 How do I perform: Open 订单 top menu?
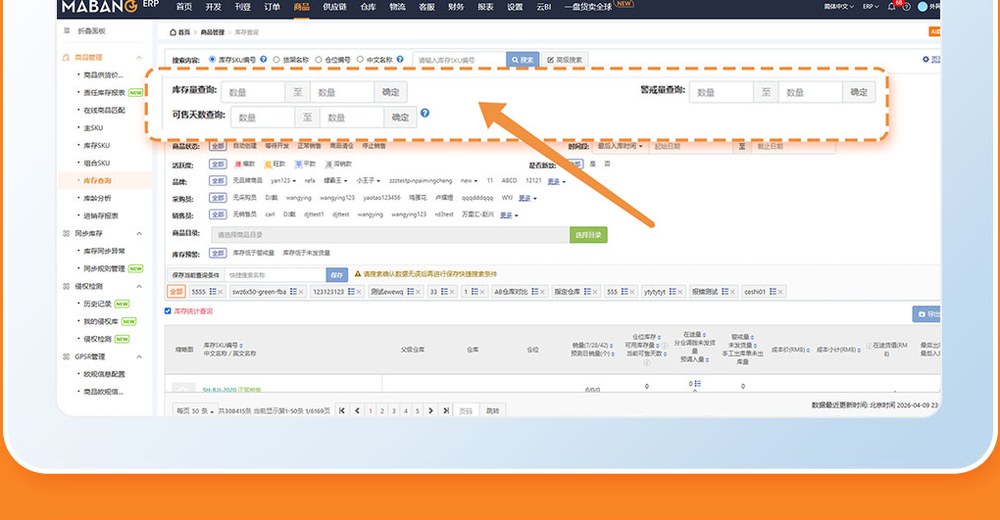(272, 7)
